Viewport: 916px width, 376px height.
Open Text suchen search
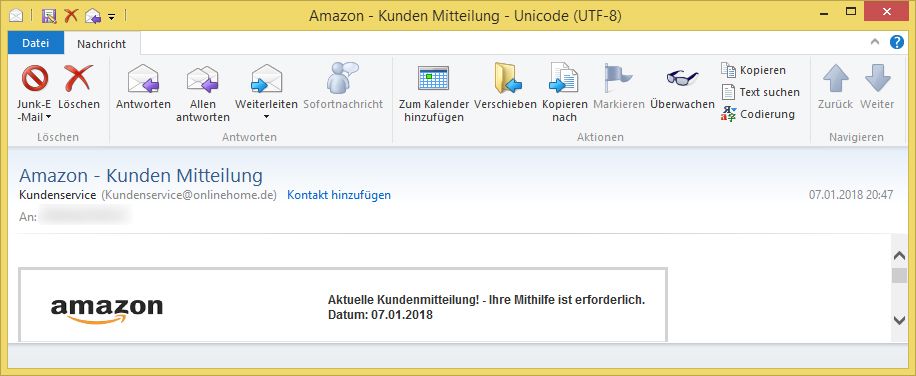tap(761, 92)
